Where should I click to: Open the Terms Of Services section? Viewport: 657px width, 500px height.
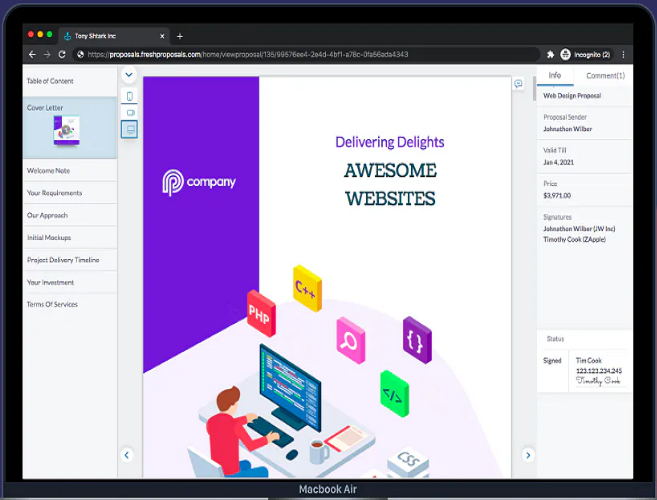point(52,304)
